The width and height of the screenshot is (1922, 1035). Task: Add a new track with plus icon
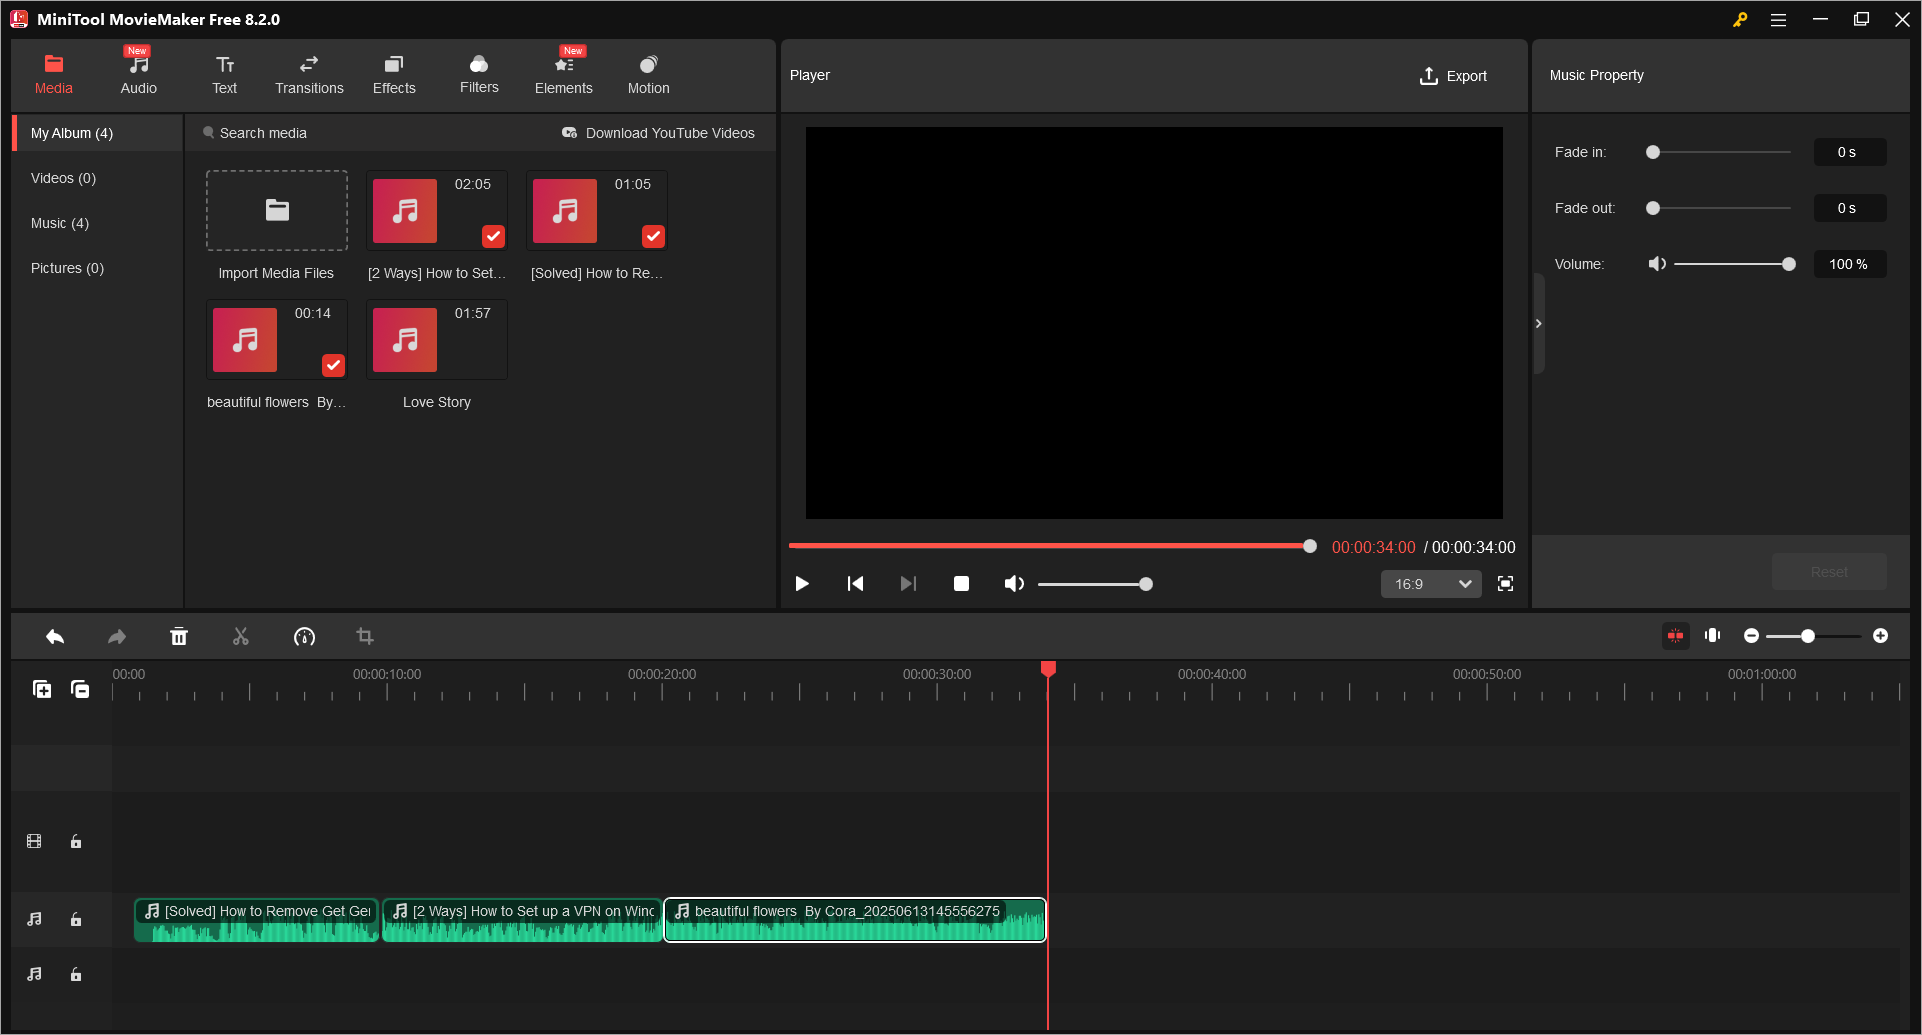click(42, 689)
